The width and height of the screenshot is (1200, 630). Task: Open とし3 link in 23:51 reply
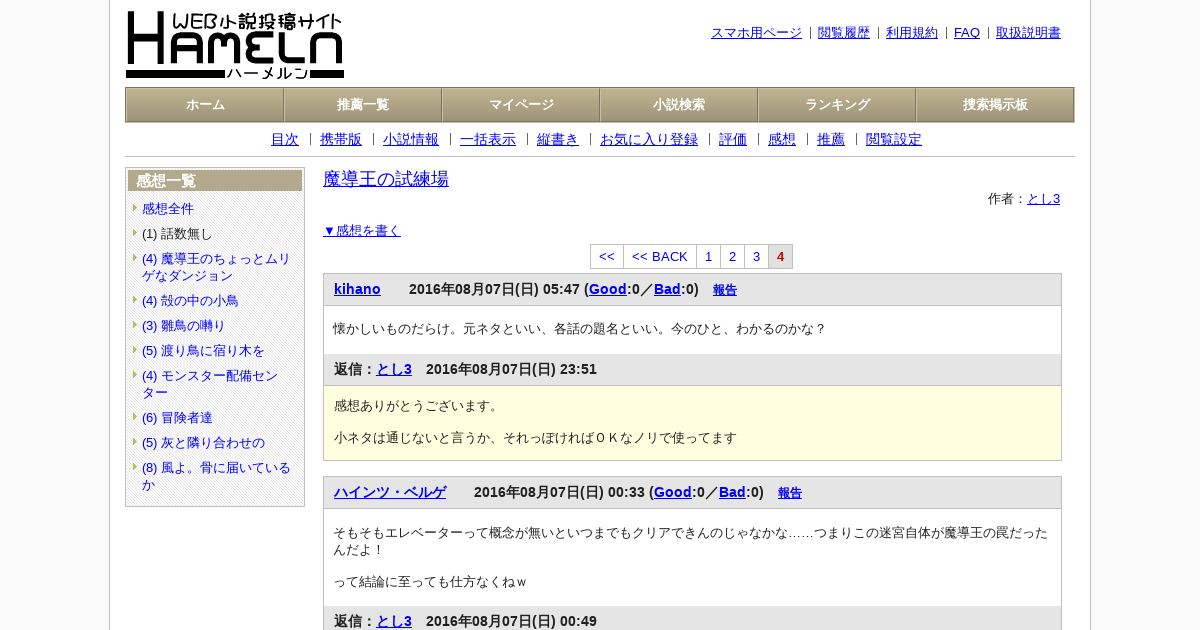tap(394, 370)
